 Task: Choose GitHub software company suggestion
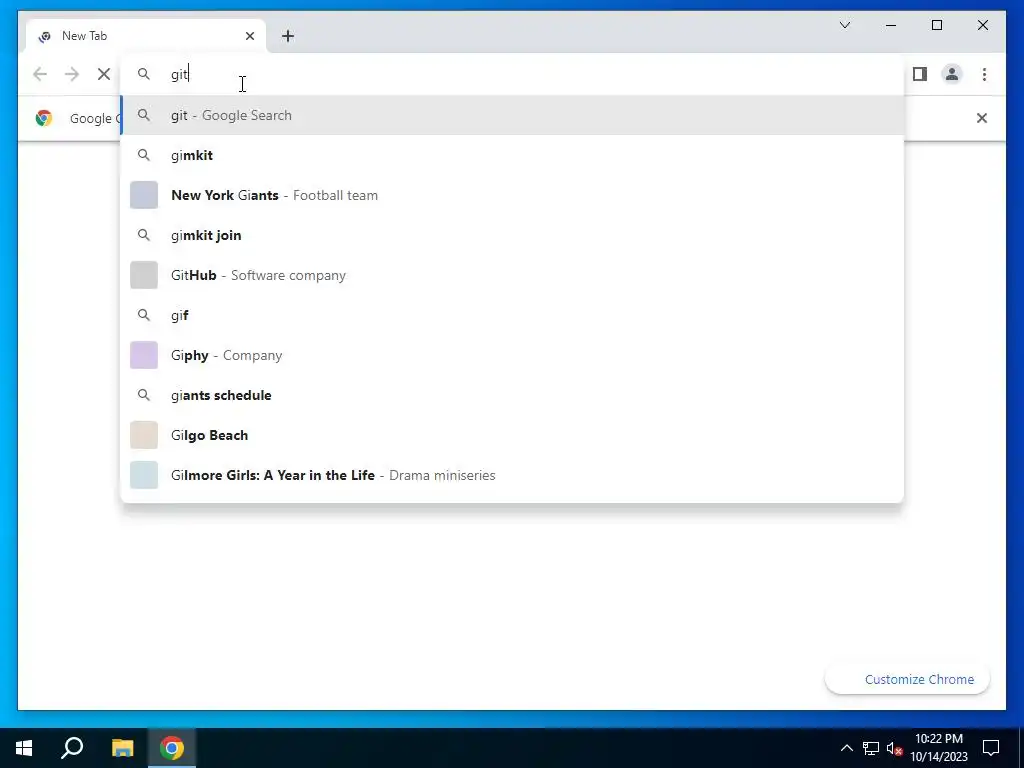click(512, 275)
